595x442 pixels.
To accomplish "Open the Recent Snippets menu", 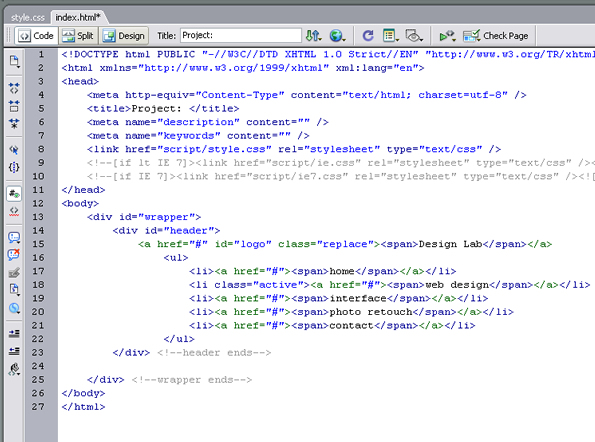I will [x=14, y=289].
